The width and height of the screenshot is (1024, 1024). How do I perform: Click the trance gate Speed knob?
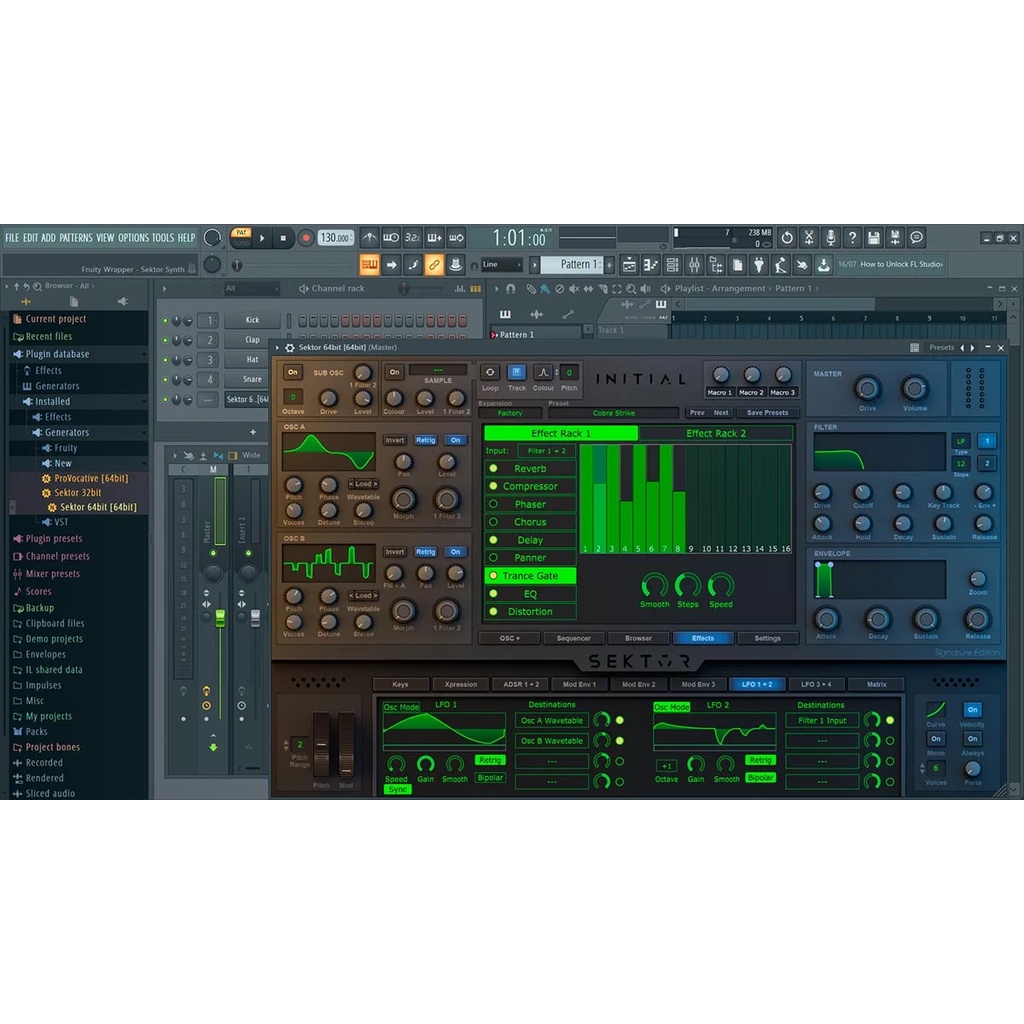tap(720, 585)
